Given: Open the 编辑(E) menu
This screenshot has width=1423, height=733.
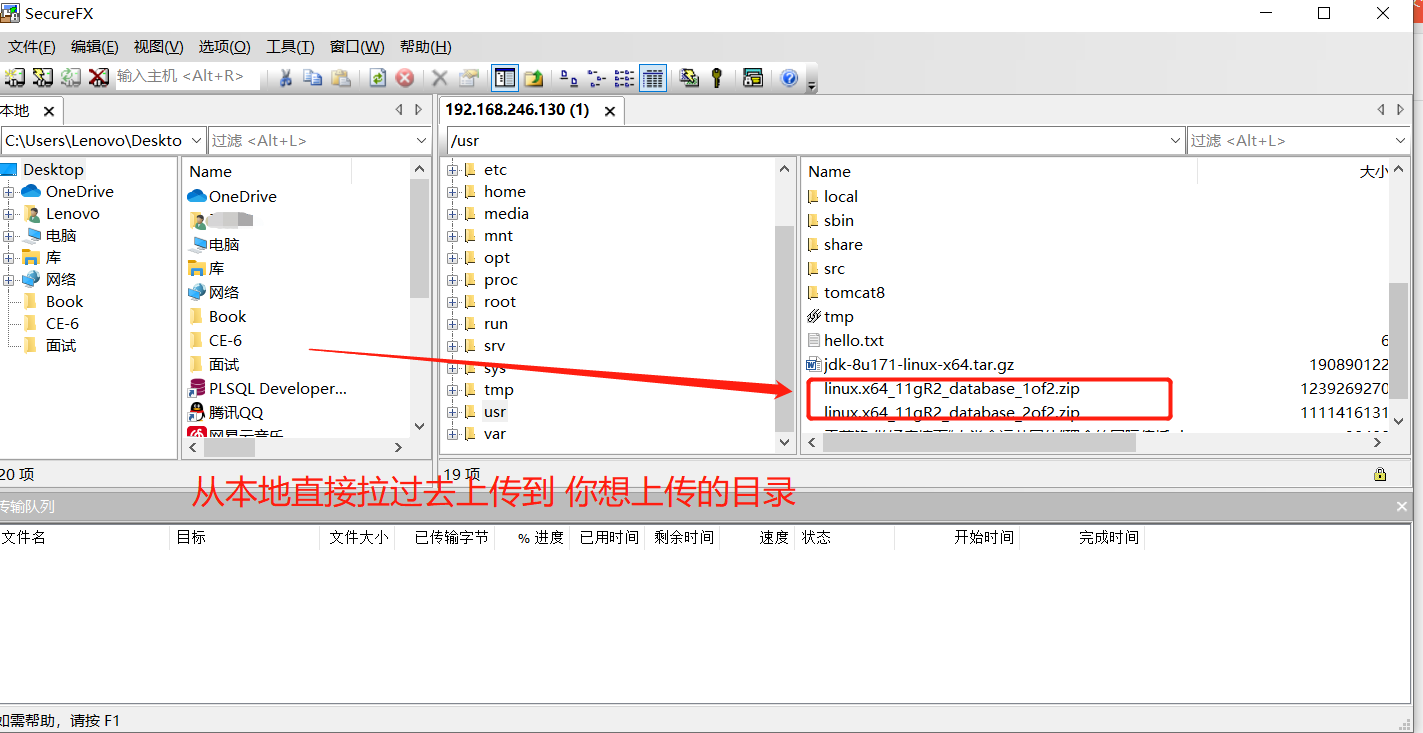Looking at the screenshot, I should coord(95,47).
